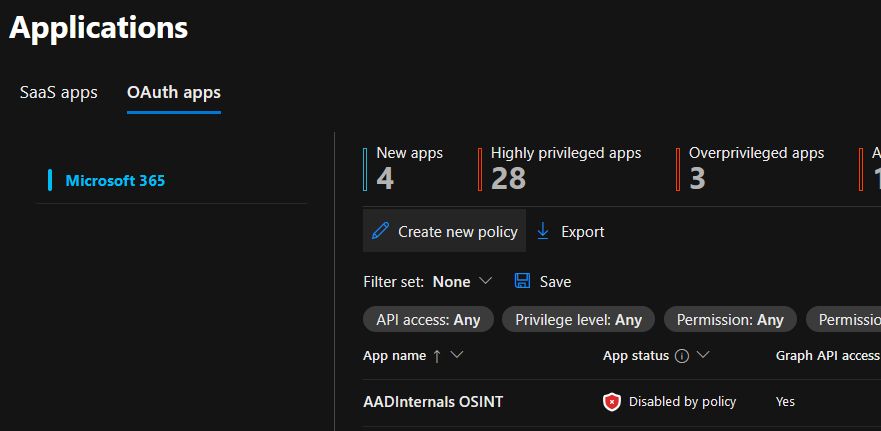Screen dimensions: 881x431
Task: Click the App status column header text
Action: 636,356
